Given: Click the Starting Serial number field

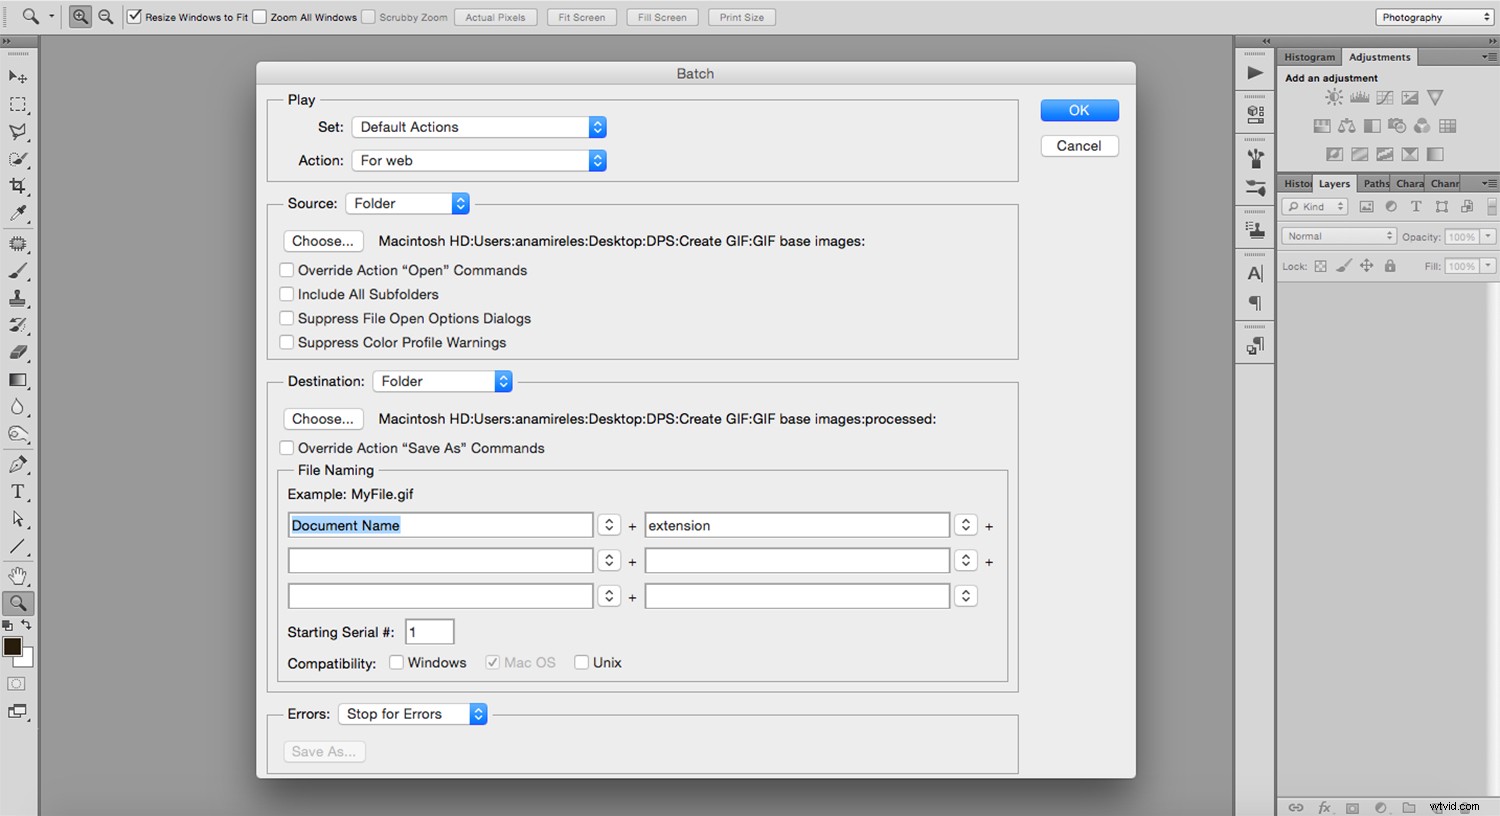Looking at the screenshot, I should (429, 631).
